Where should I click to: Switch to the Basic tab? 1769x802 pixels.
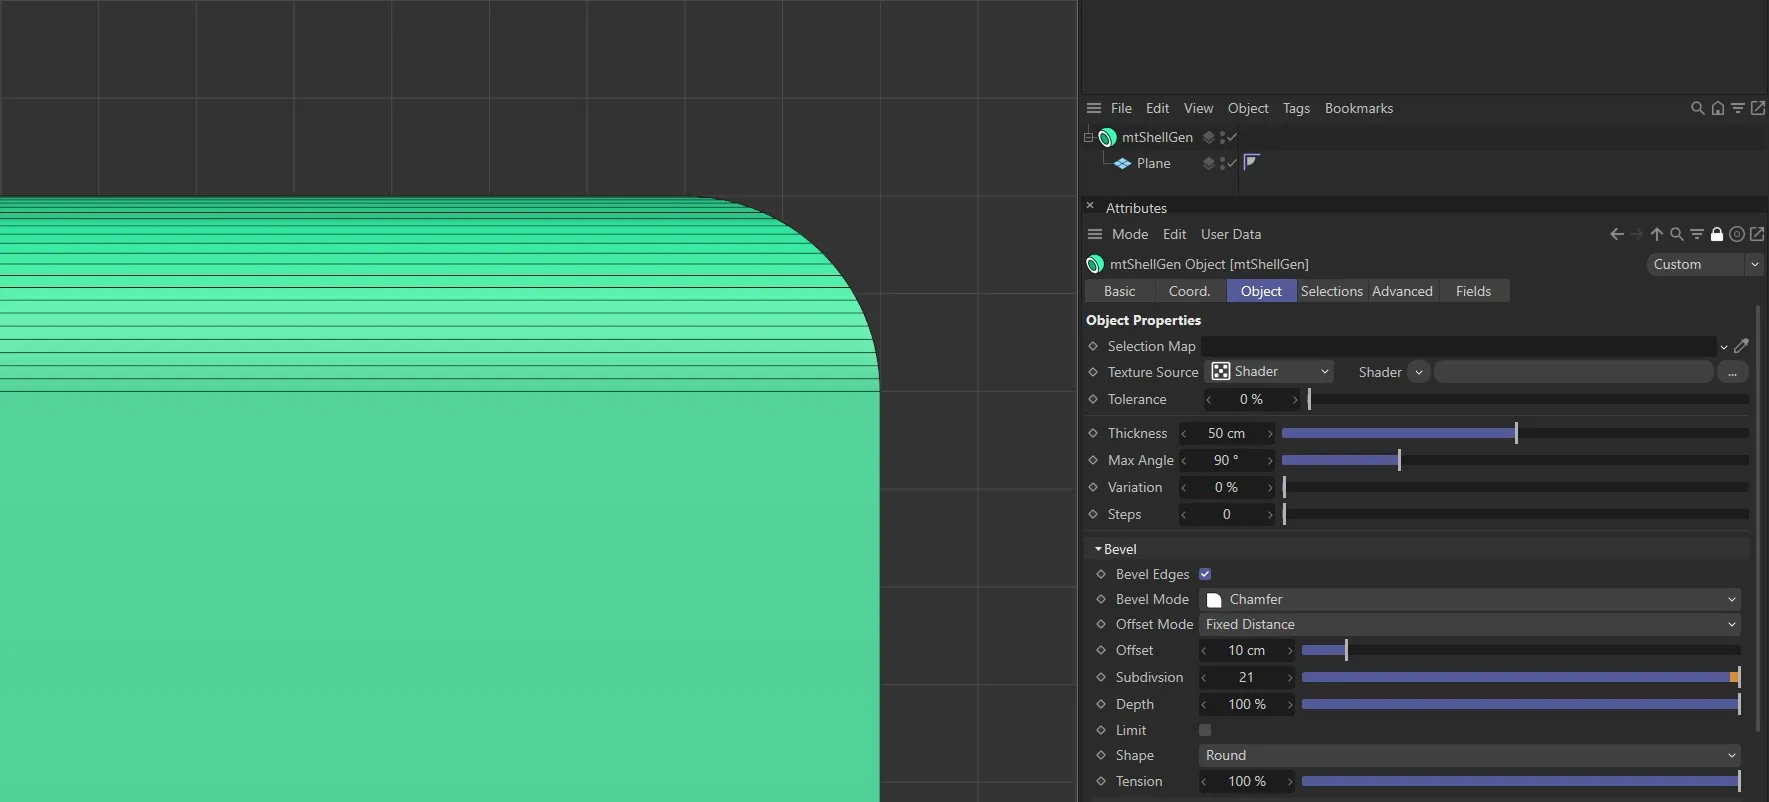1120,291
